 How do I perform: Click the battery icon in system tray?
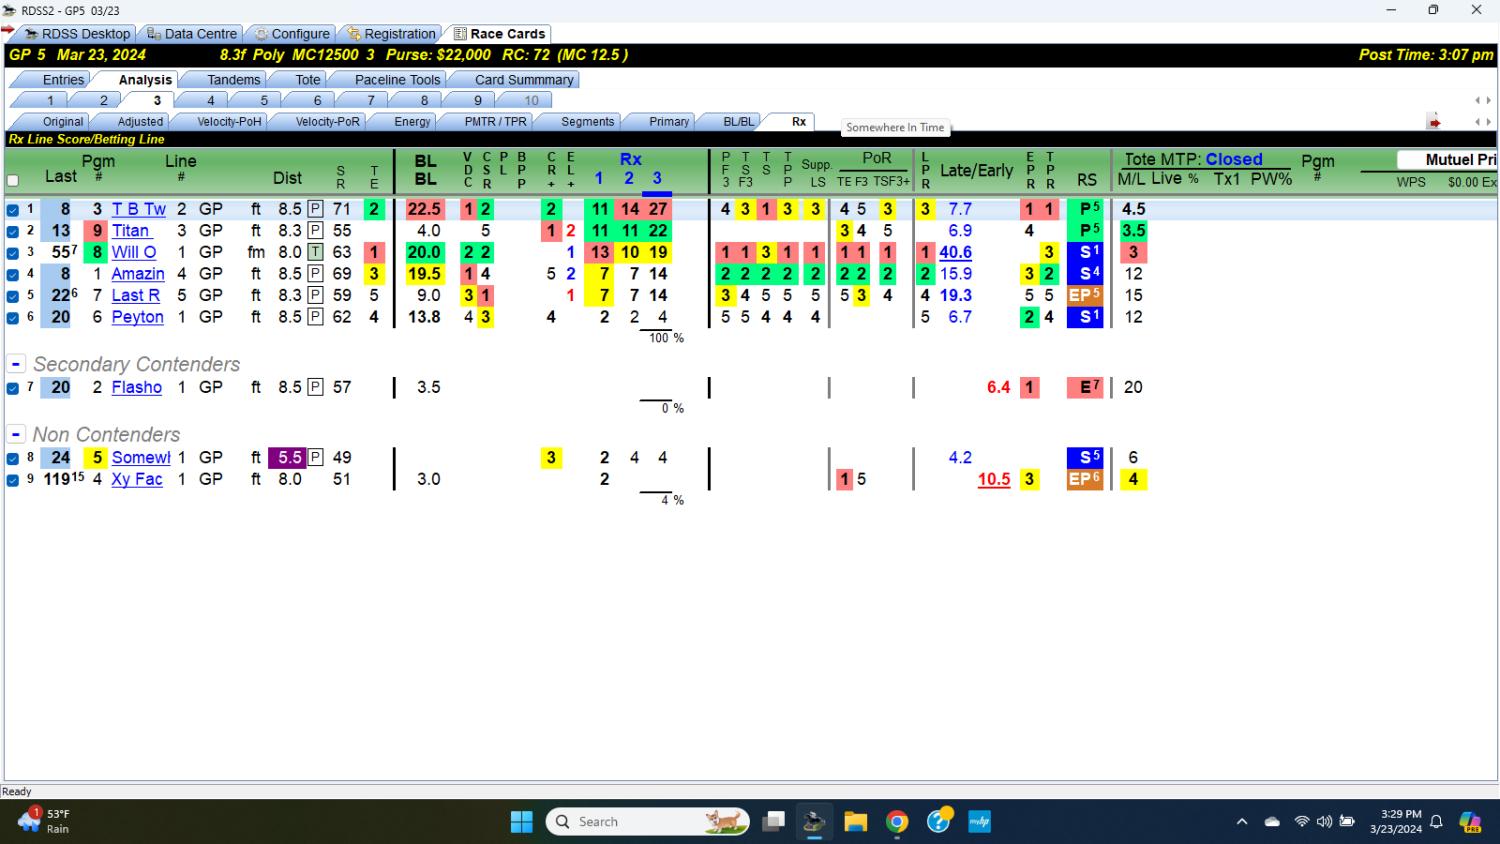click(1347, 822)
